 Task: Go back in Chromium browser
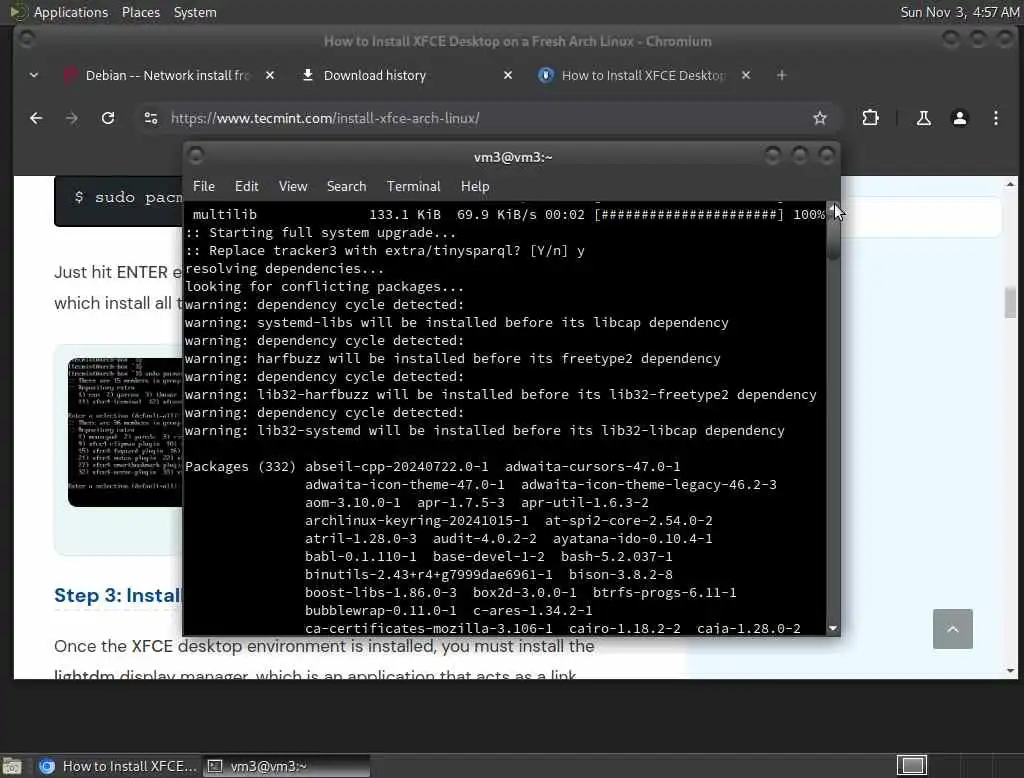(x=36, y=118)
